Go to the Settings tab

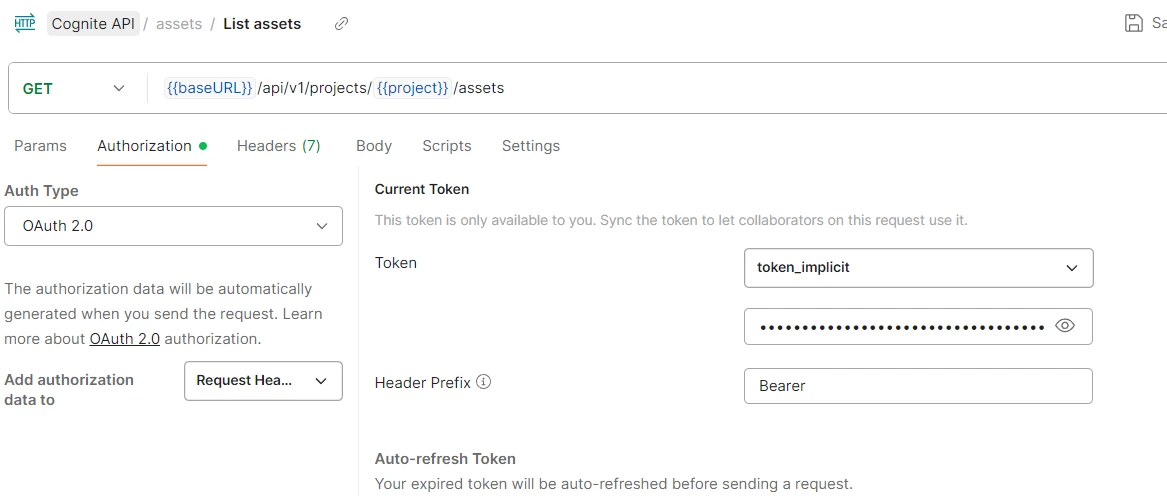click(x=531, y=146)
